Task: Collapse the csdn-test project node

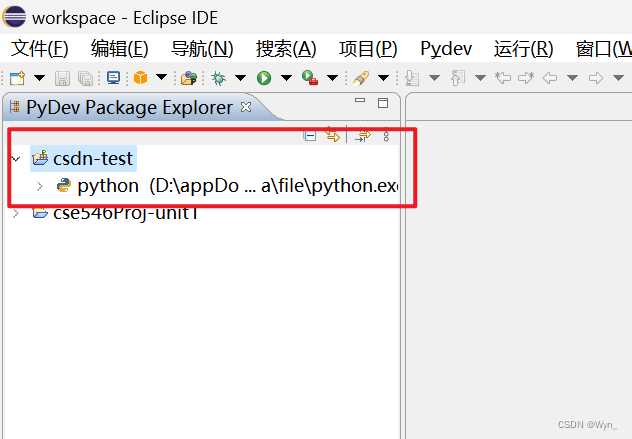Action: tap(16, 159)
